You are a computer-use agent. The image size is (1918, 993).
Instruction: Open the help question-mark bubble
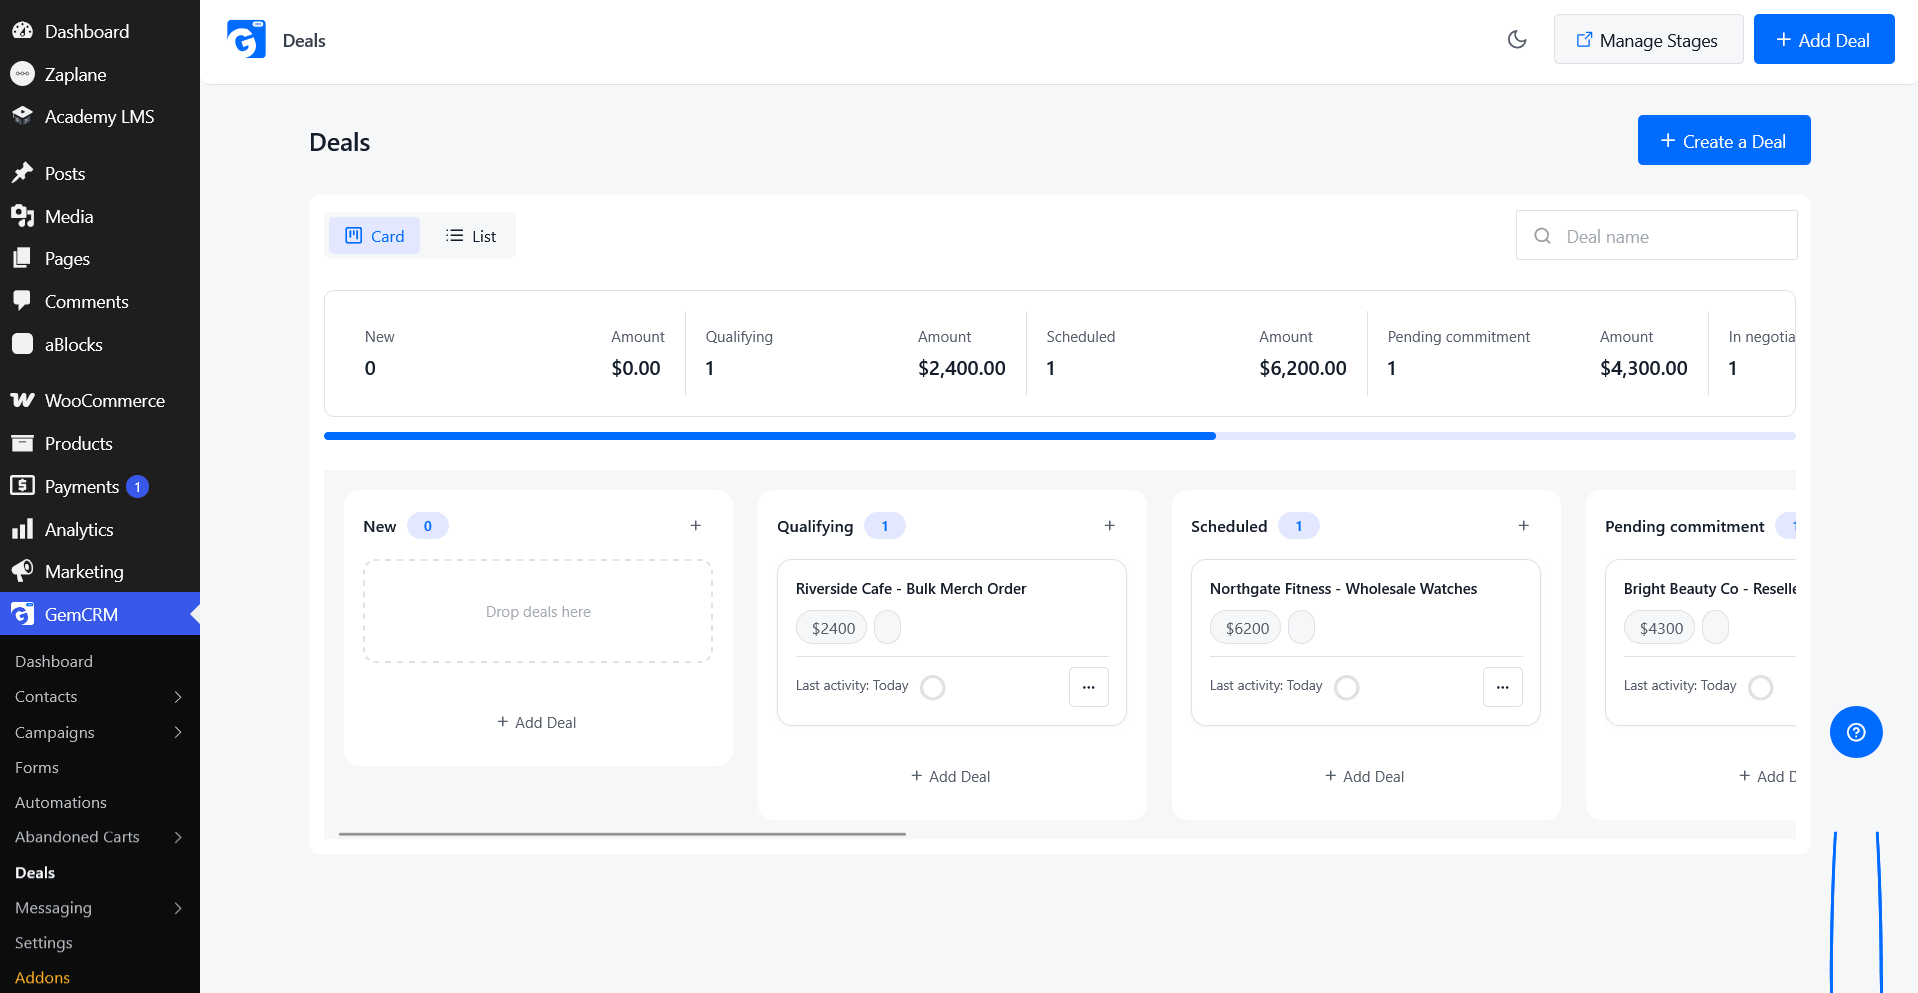point(1856,732)
